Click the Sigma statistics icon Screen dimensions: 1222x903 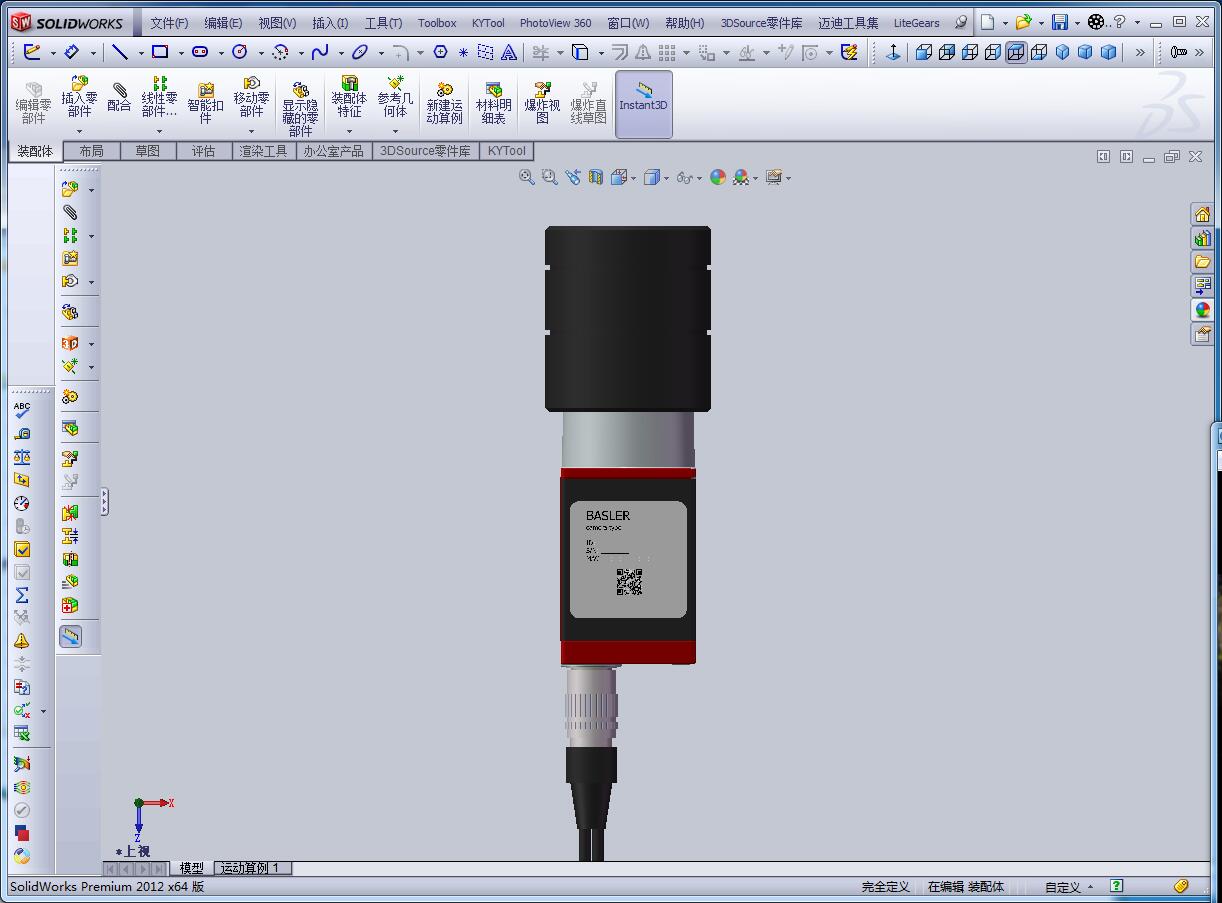tap(22, 595)
